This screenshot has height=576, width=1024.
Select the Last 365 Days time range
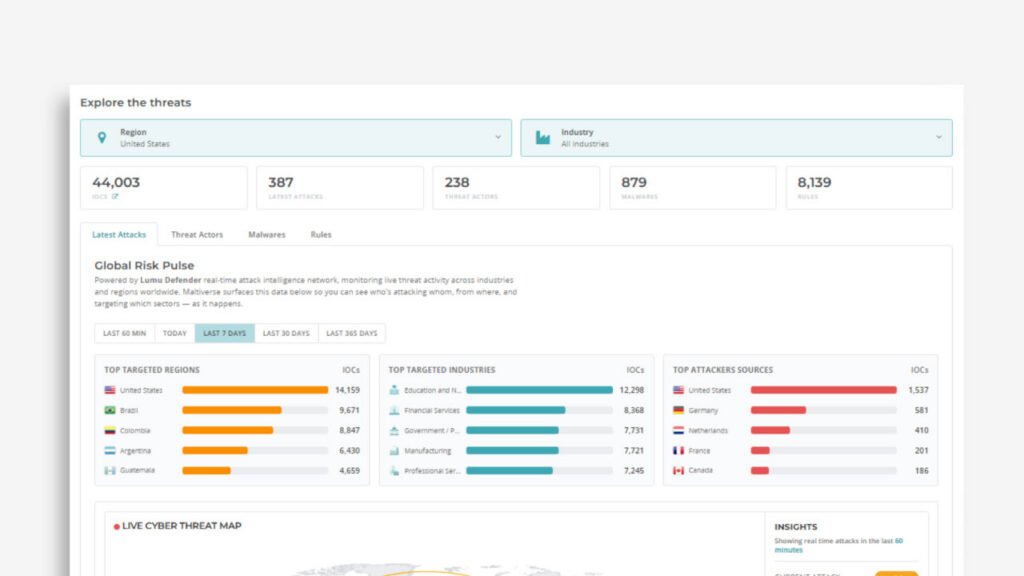[351, 333]
